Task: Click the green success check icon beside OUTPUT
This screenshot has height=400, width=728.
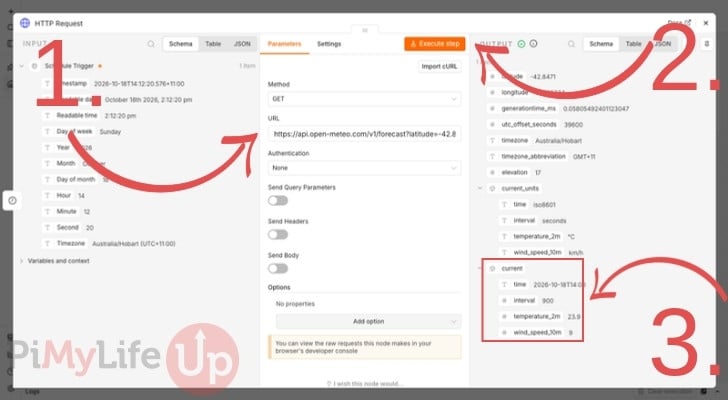Action: [x=521, y=44]
